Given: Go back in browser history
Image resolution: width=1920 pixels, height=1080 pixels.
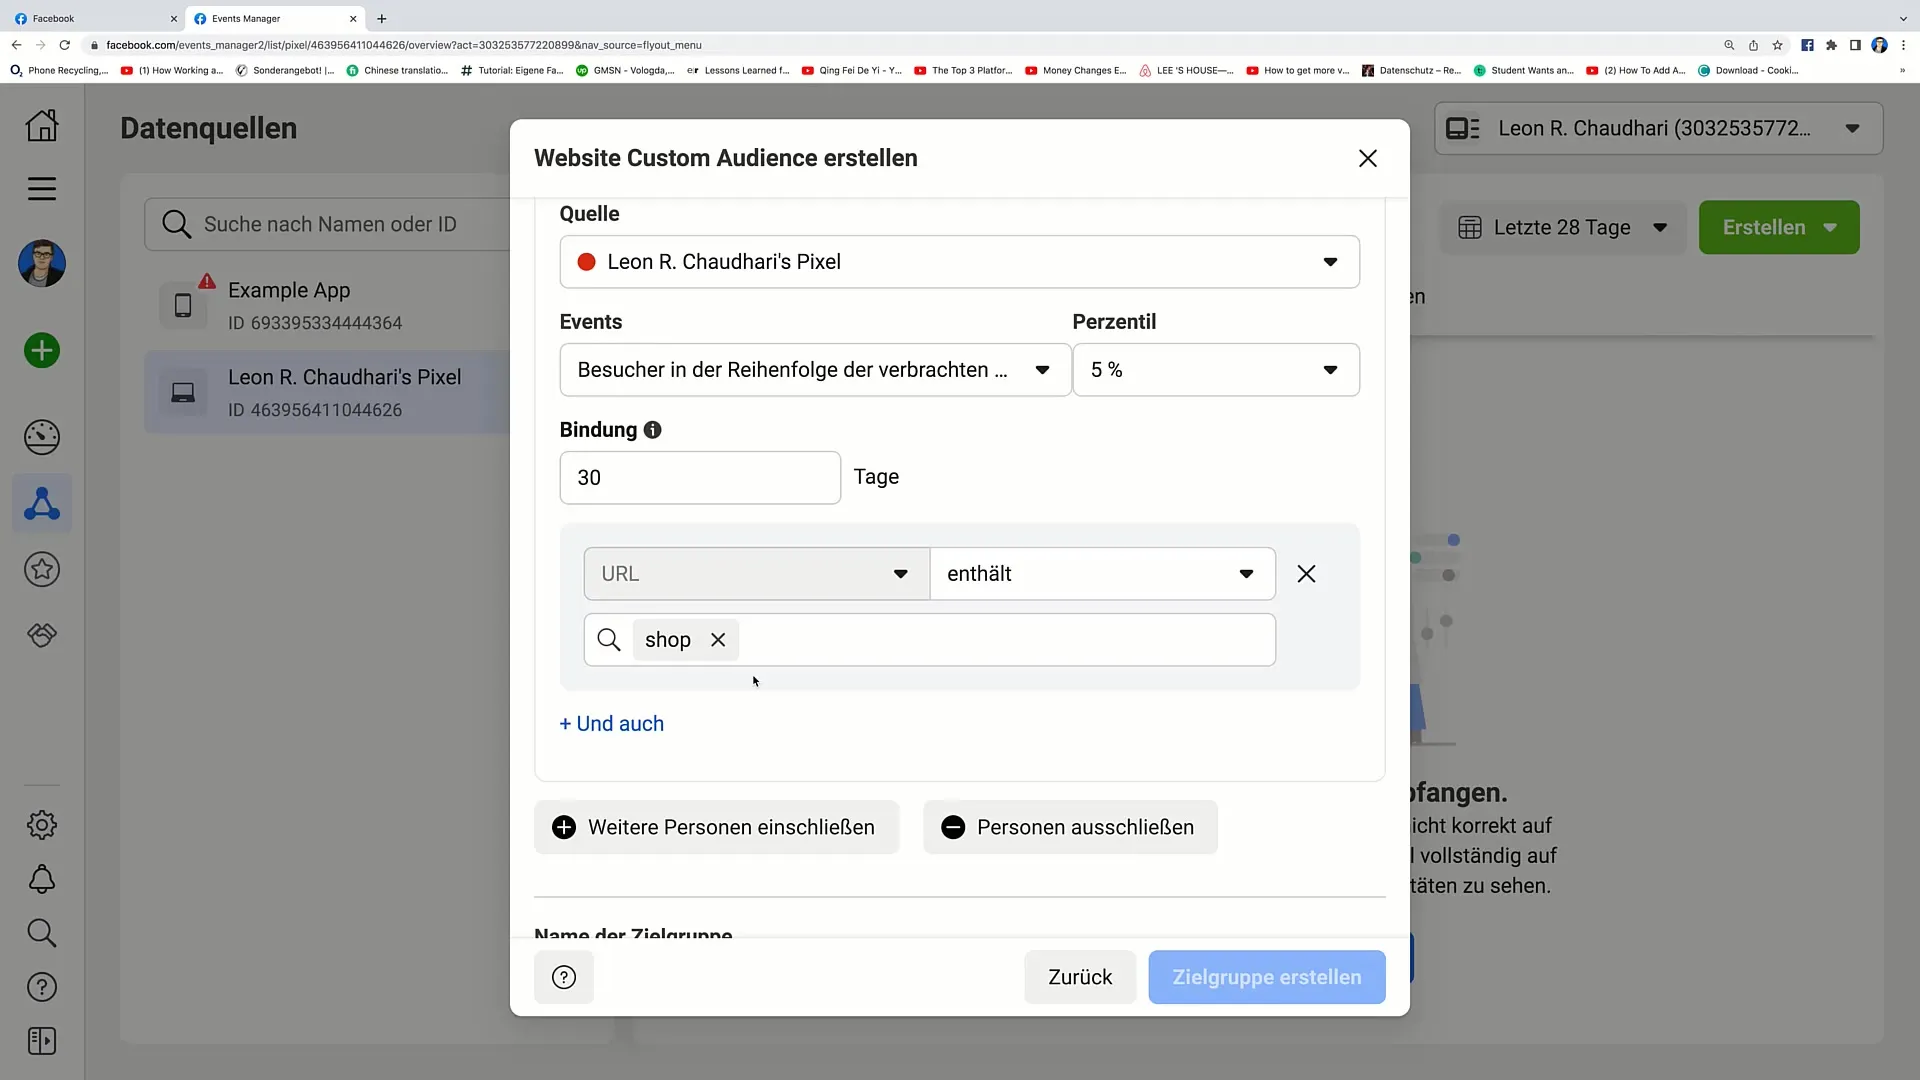Looking at the screenshot, I should [17, 45].
